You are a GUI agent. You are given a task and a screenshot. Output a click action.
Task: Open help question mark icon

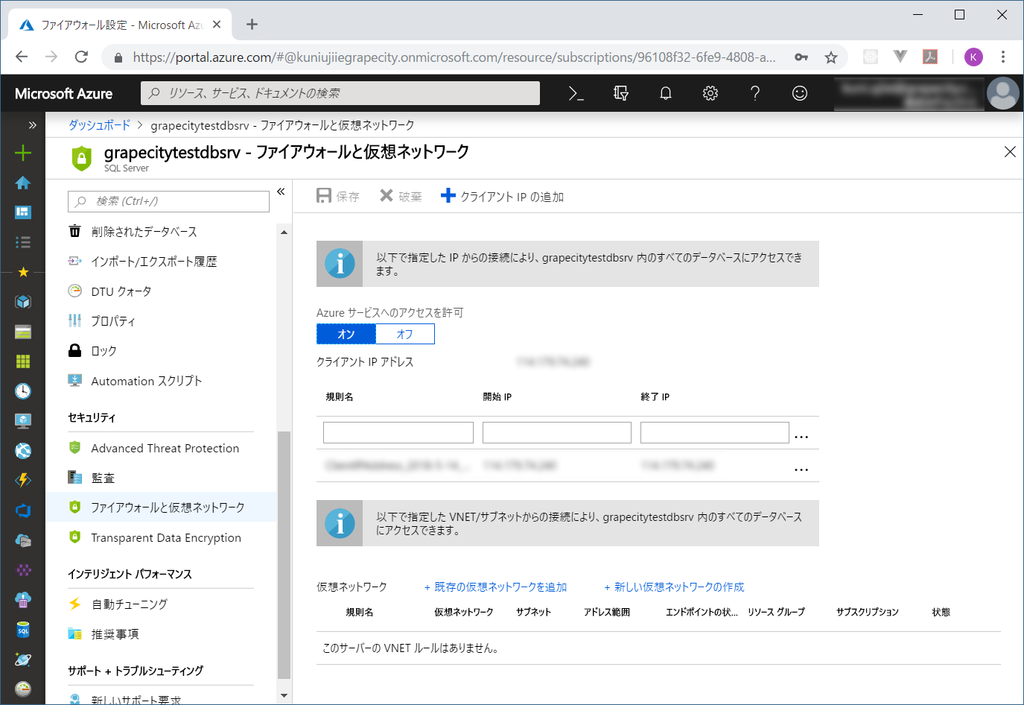755,93
